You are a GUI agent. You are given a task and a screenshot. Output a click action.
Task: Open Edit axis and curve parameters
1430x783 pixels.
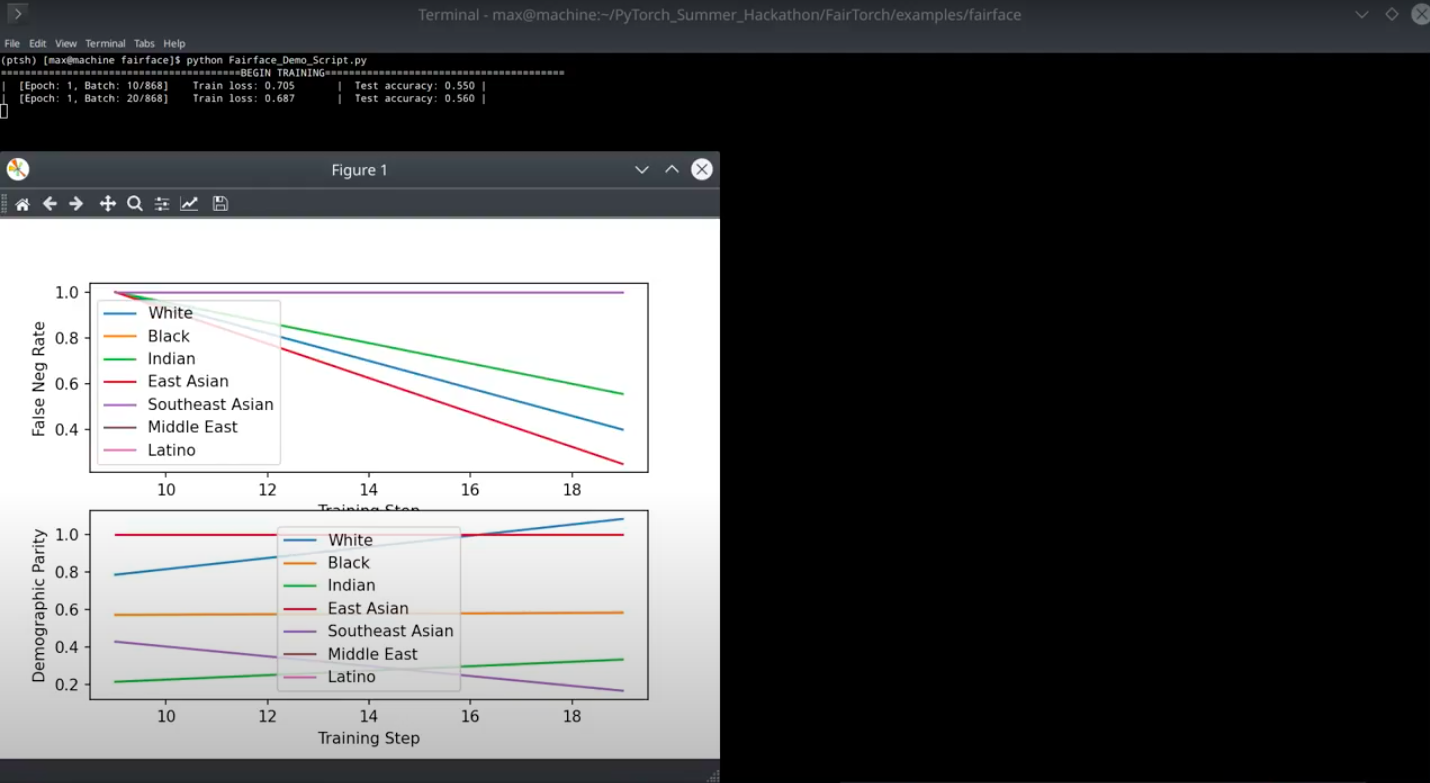pyautogui.click(x=189, y=204)
